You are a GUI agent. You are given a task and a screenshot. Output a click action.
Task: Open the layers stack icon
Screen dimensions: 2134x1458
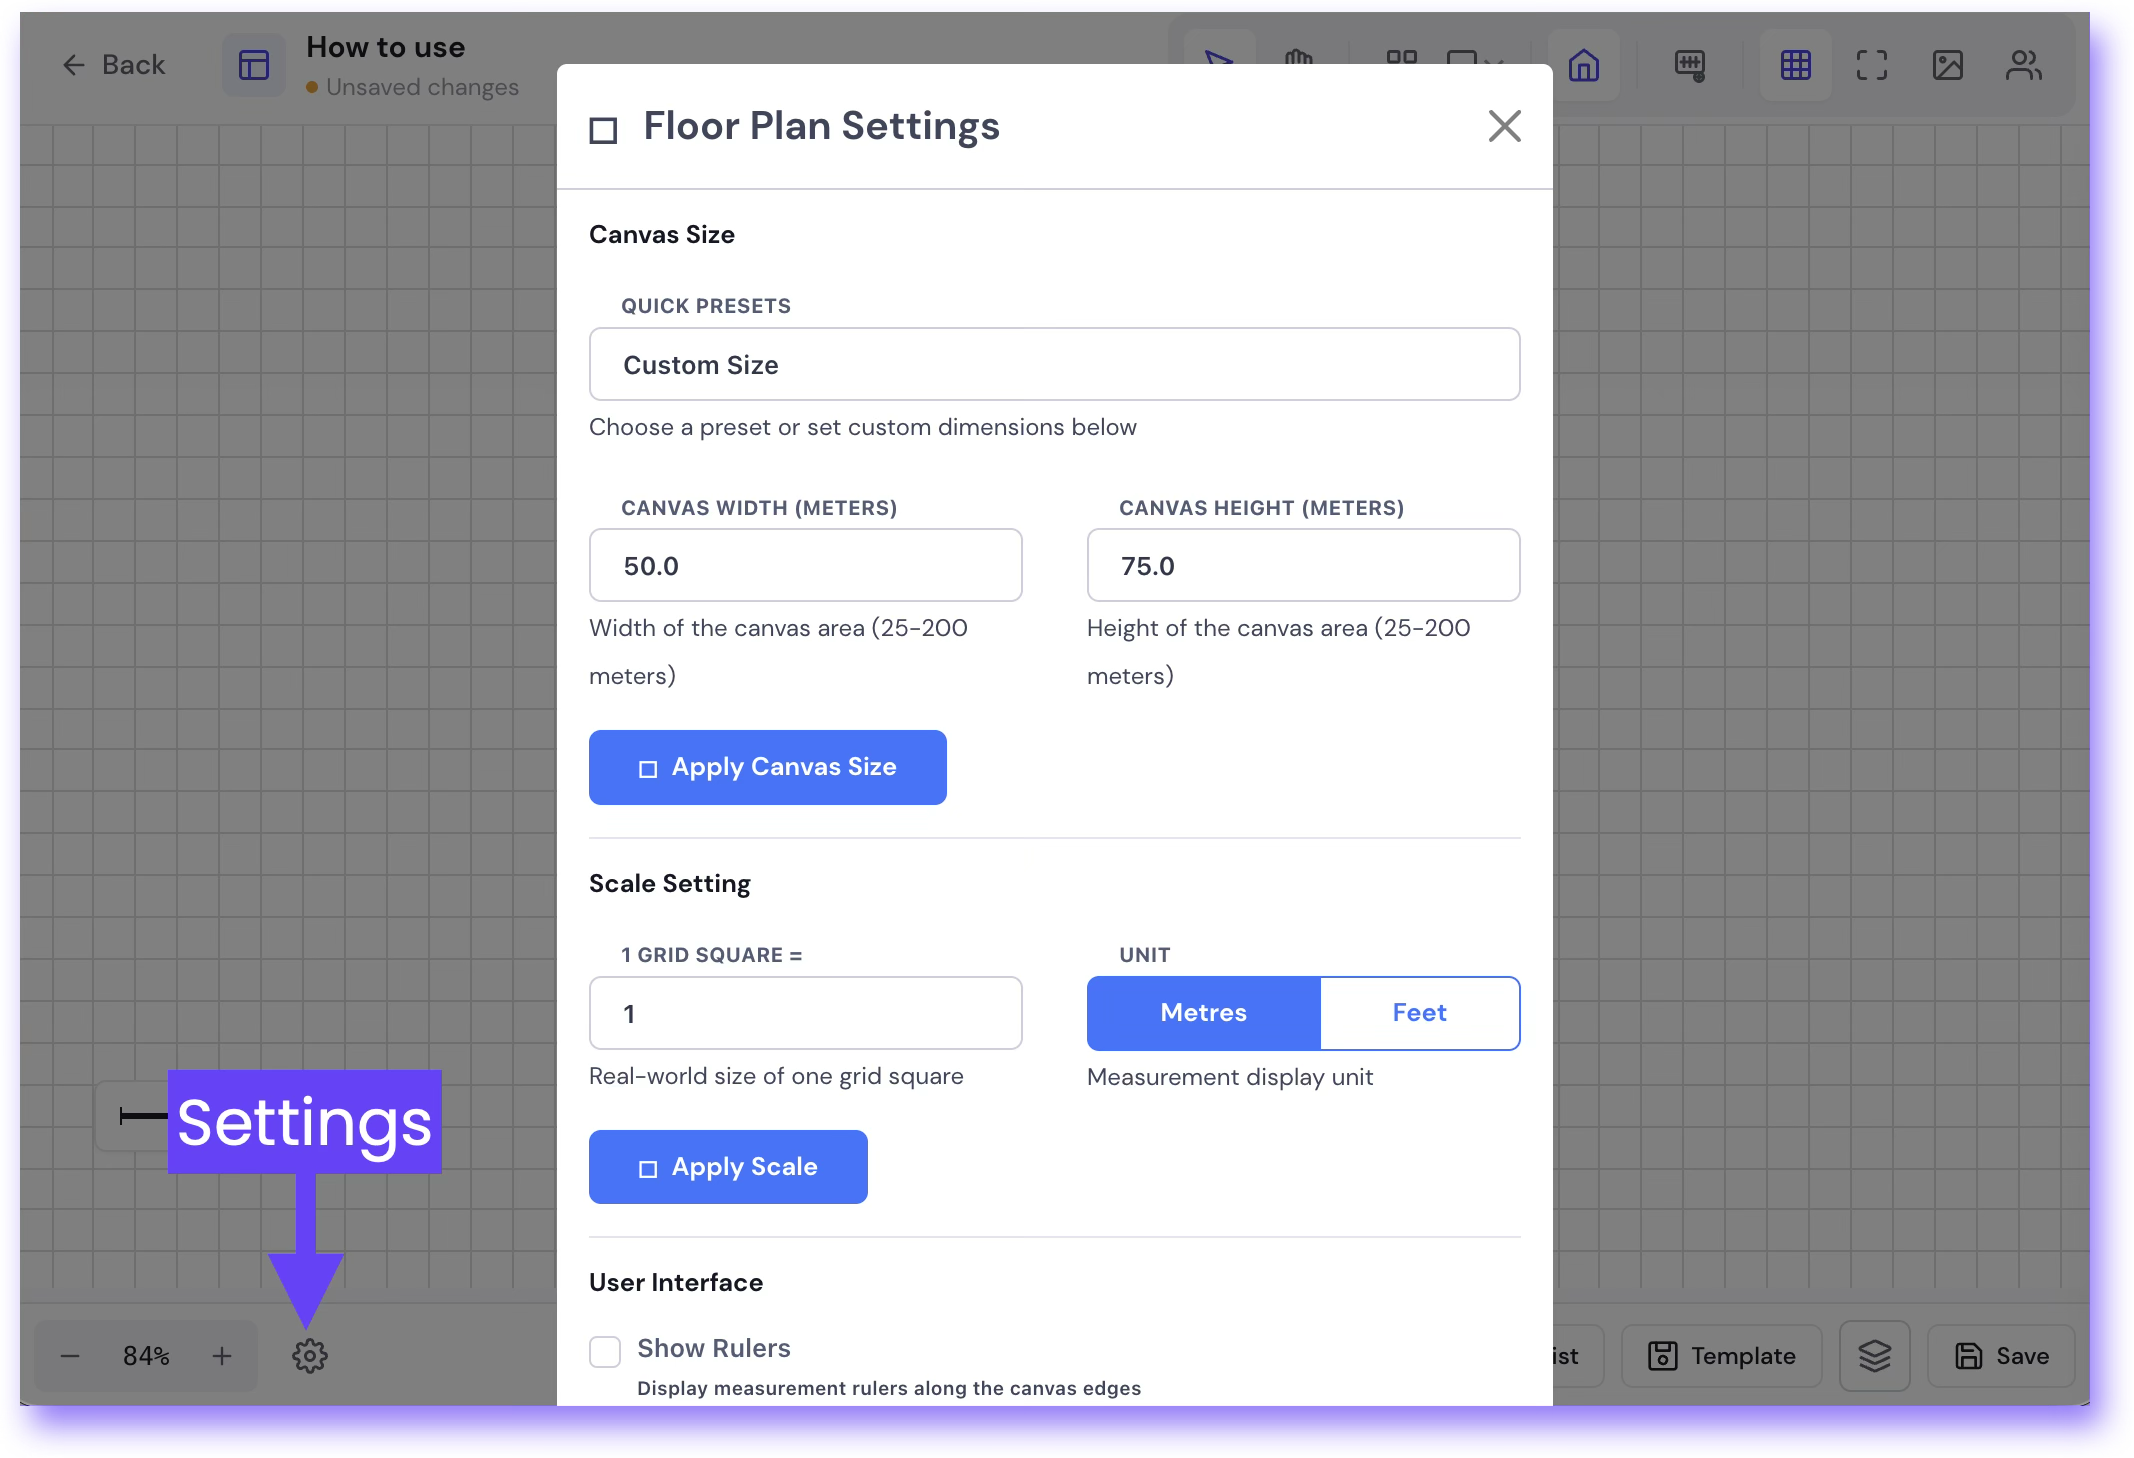coord(1875,1356)
